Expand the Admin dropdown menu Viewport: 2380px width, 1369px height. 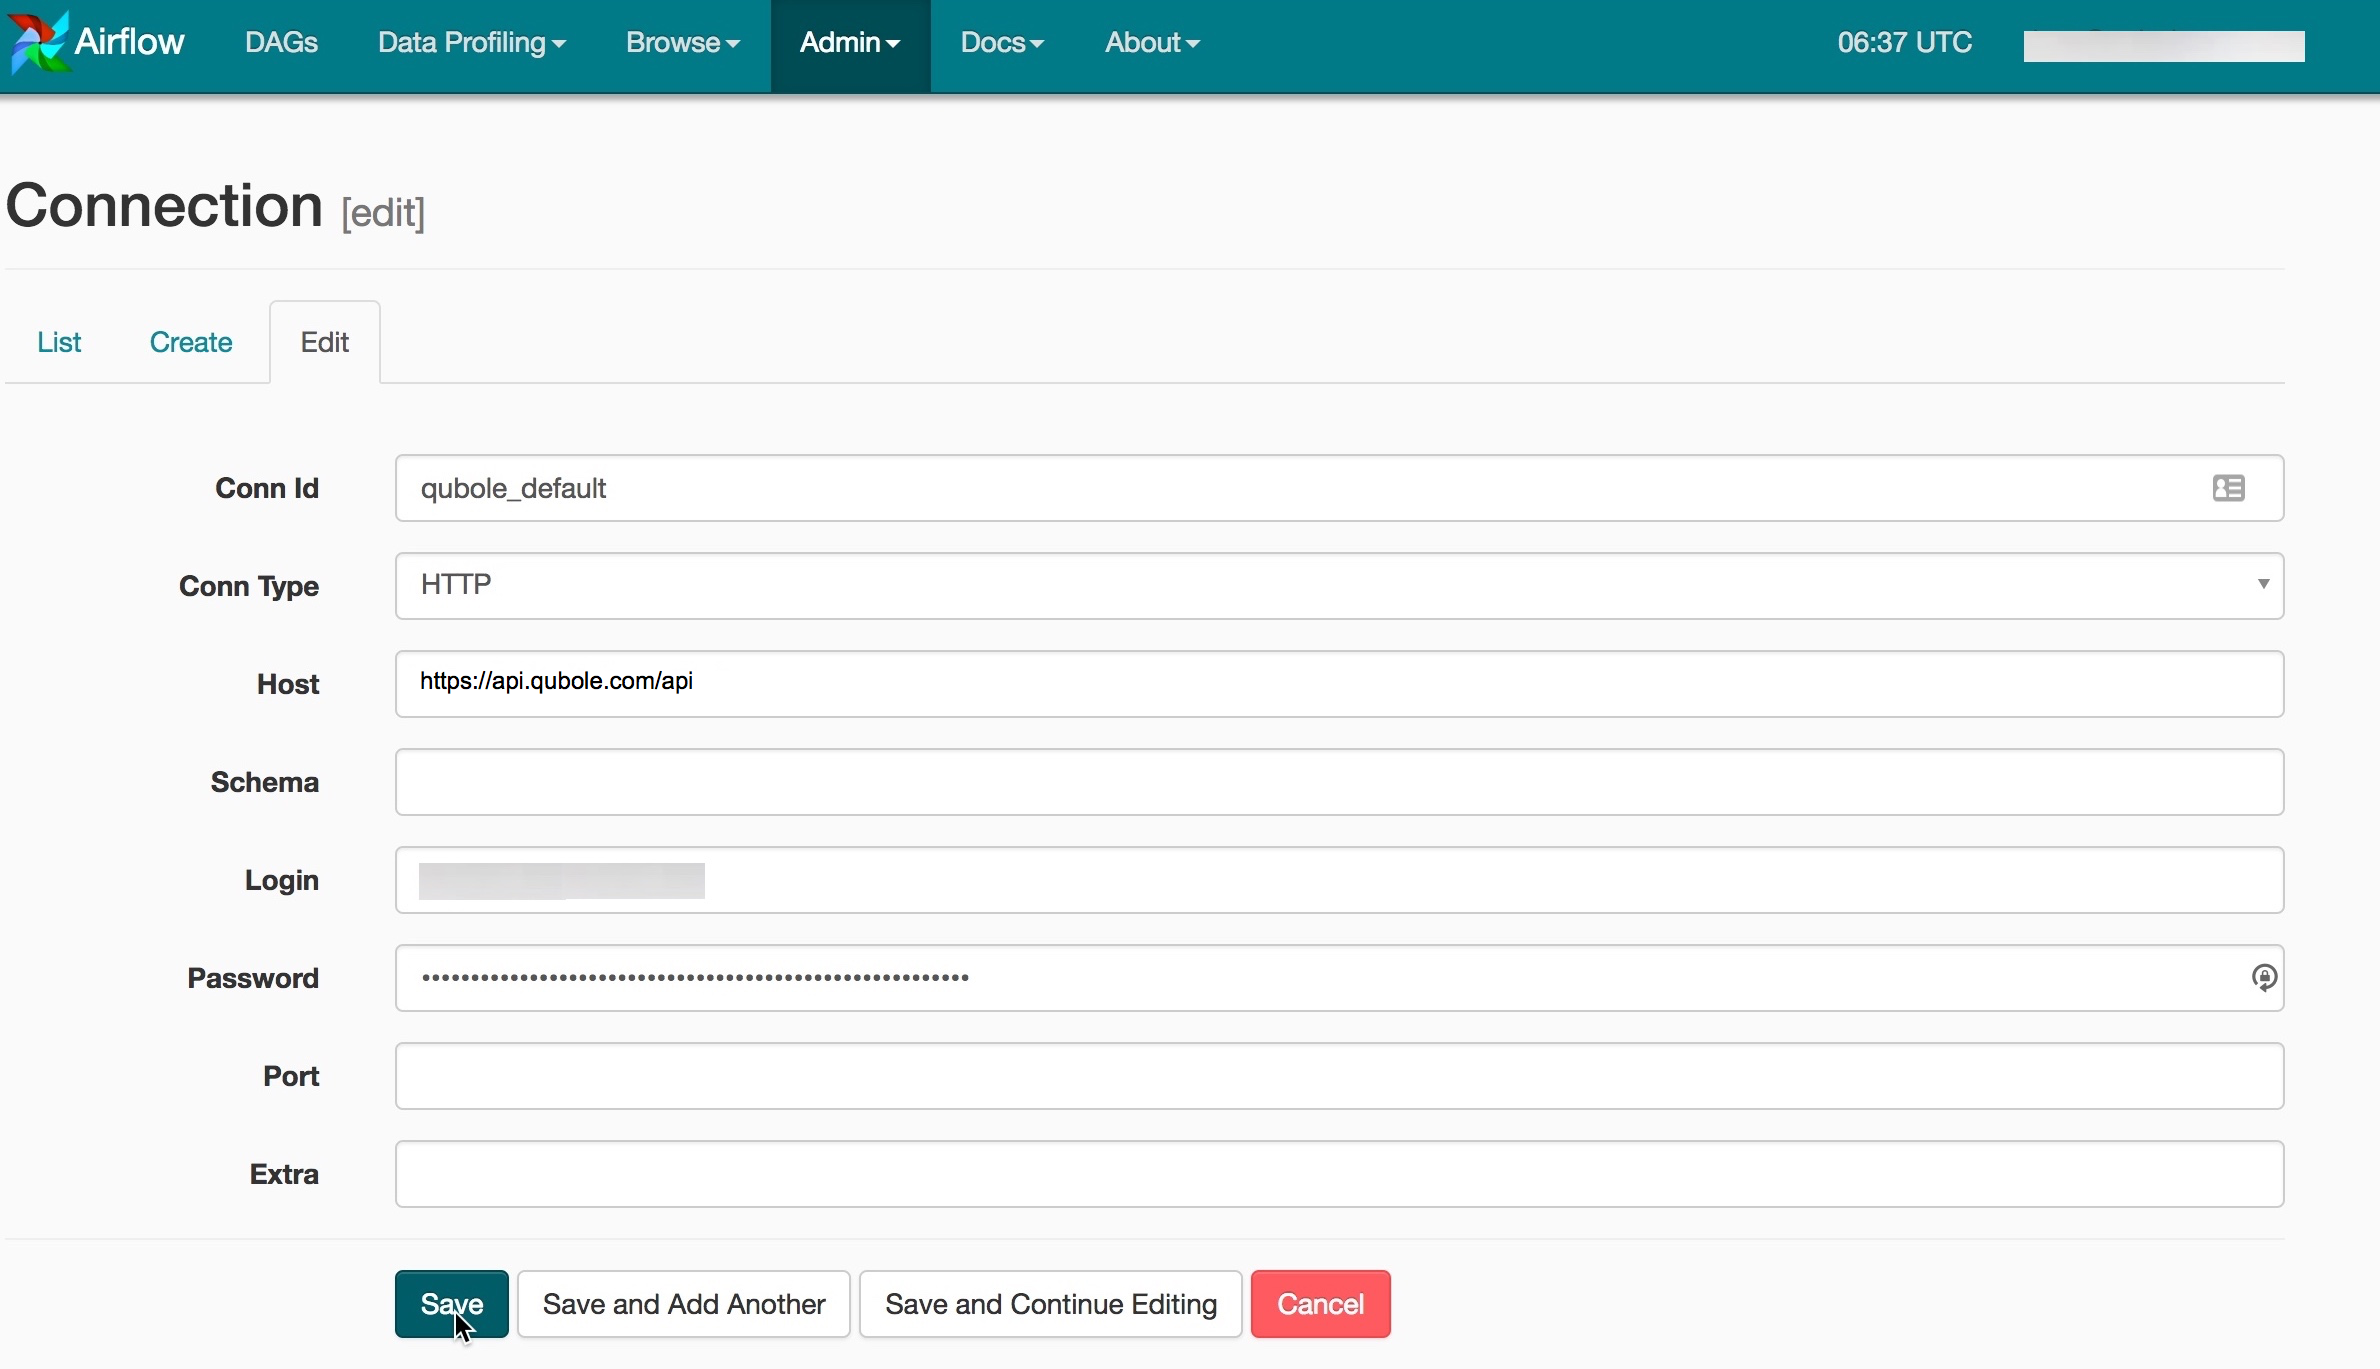point(847,42)
